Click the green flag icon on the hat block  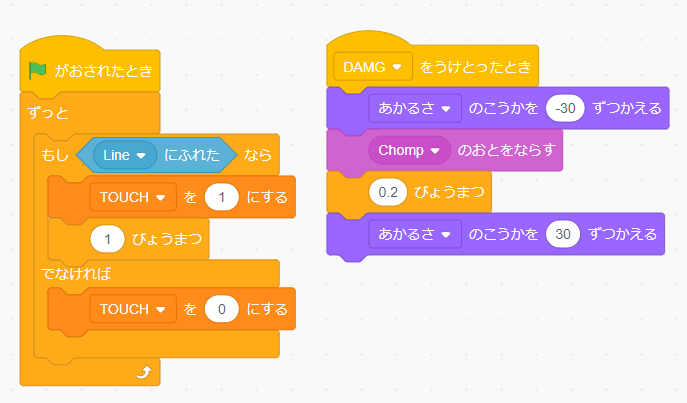coord(37,71)
